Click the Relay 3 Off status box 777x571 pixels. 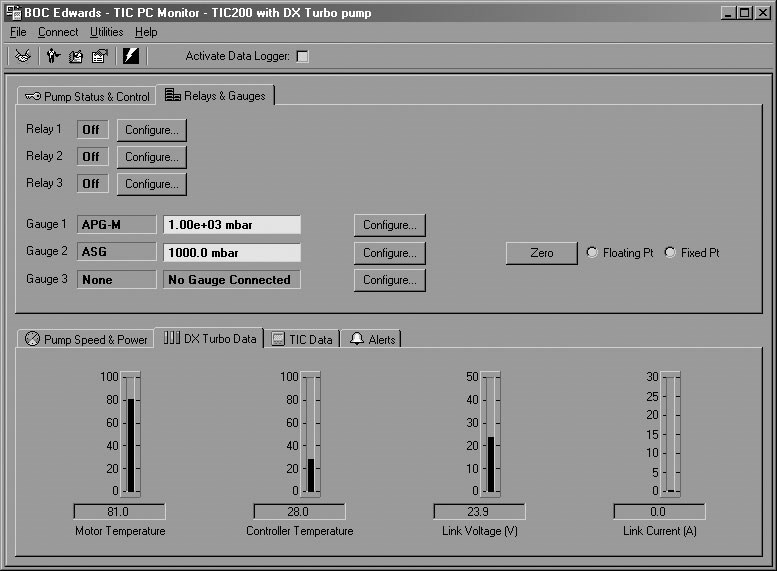click(92, 184)
